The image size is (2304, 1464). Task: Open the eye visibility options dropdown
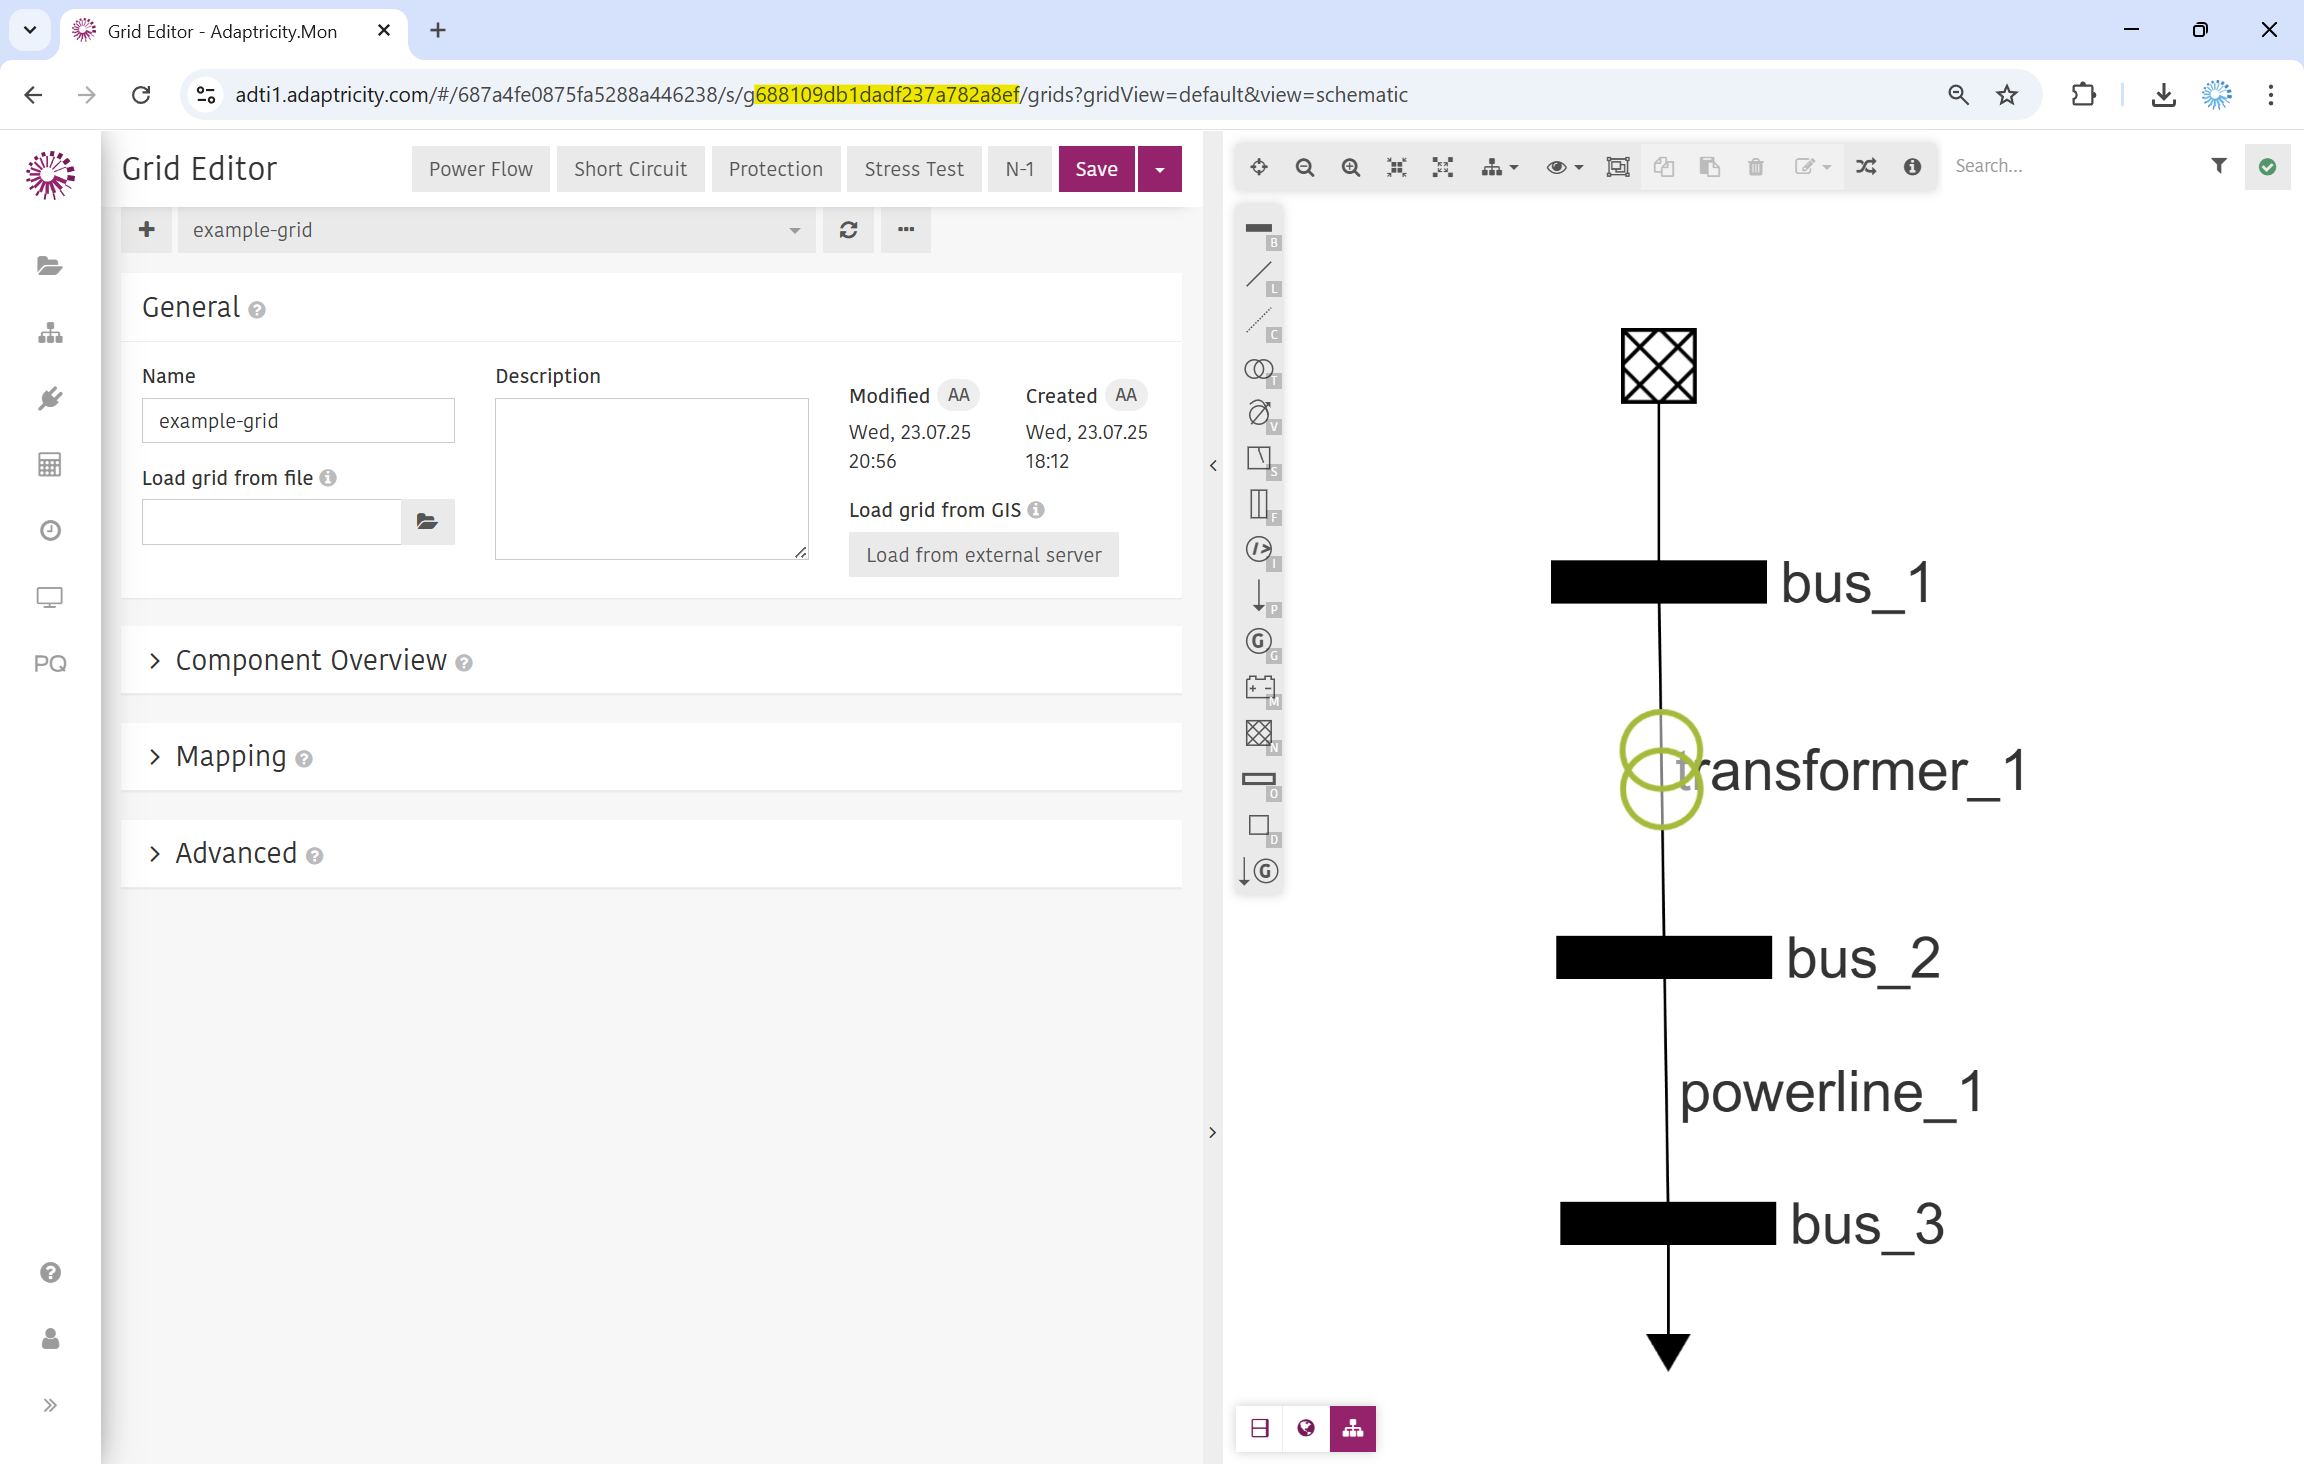(x=1564, y=167)
